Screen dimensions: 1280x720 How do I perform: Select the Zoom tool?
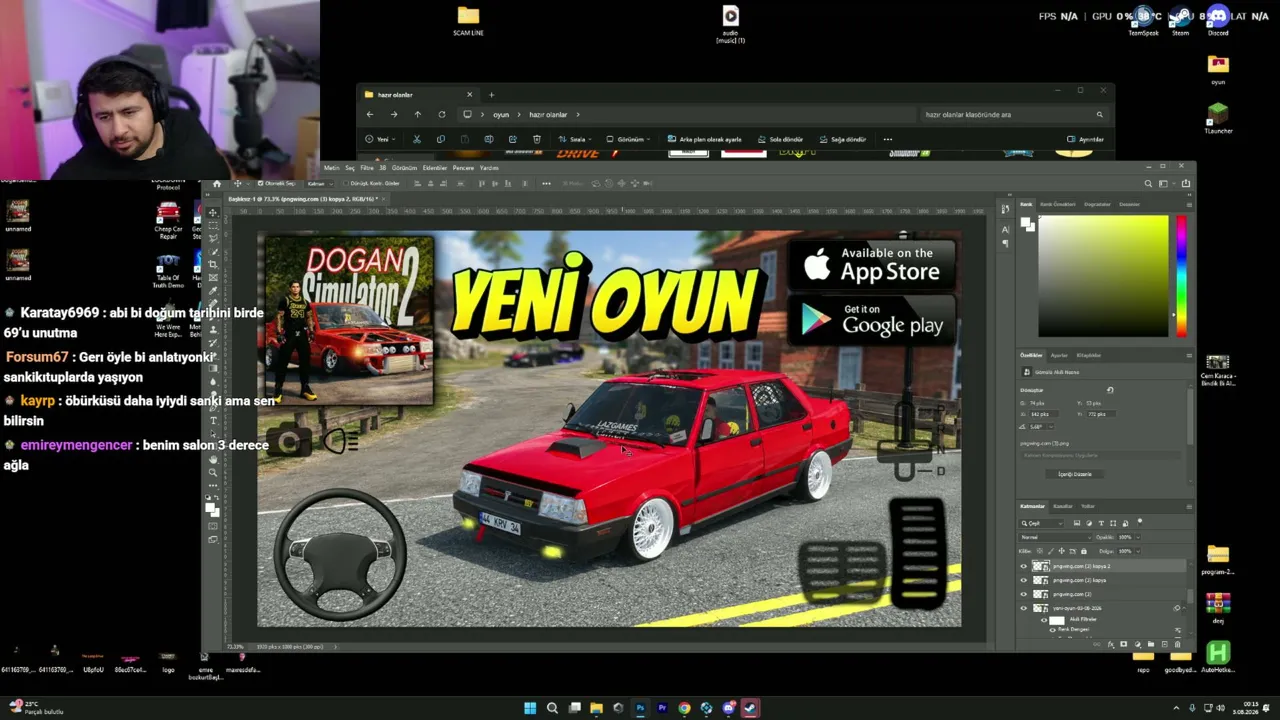tap(213, 473)
